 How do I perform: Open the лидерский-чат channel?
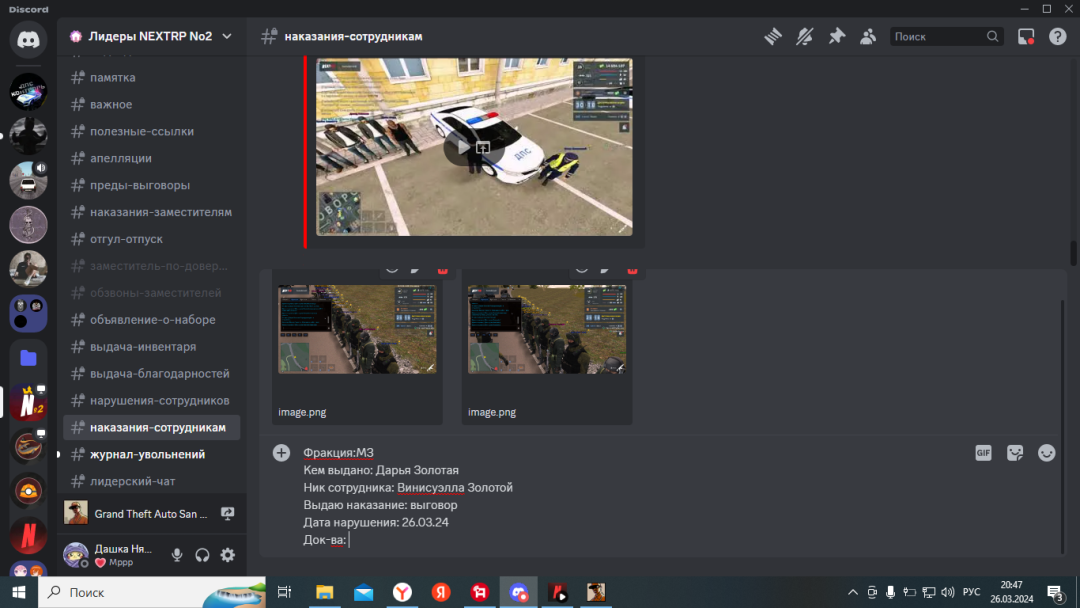tap(152, 481)
